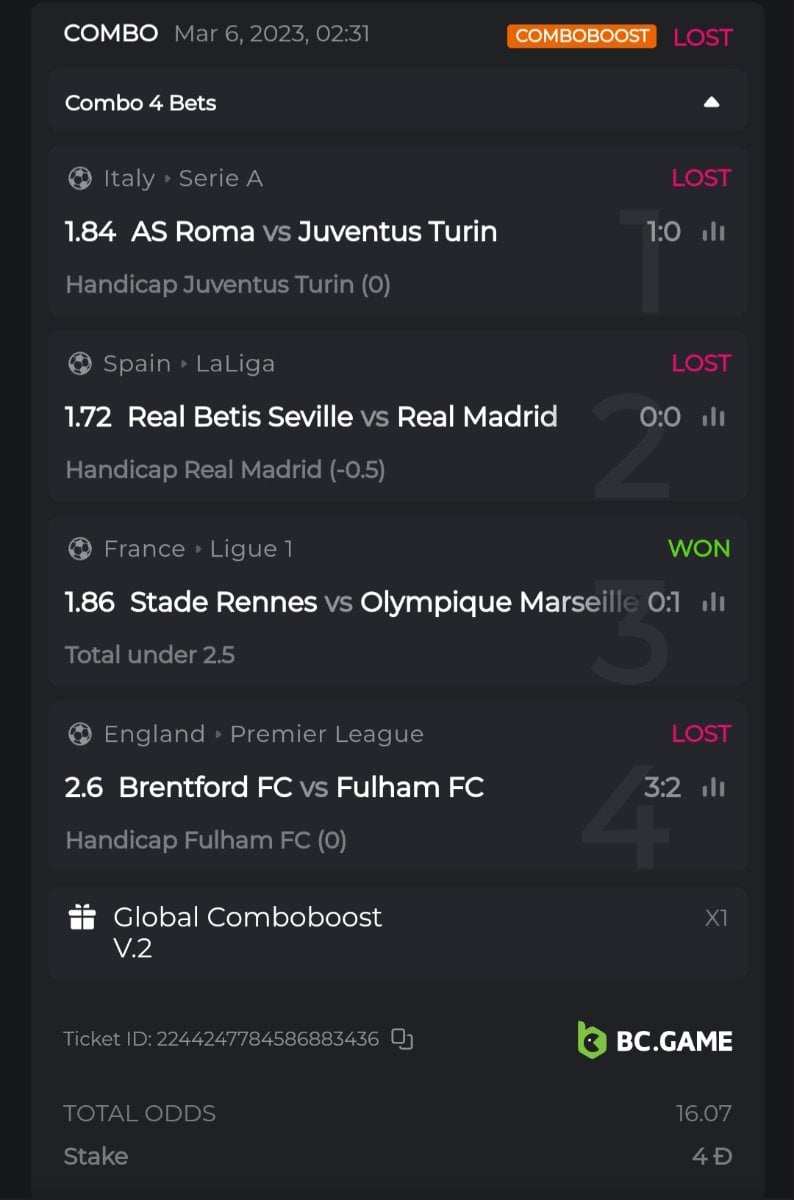Select the Real Betis Seville vs Real Madrid match

(342, 417)
